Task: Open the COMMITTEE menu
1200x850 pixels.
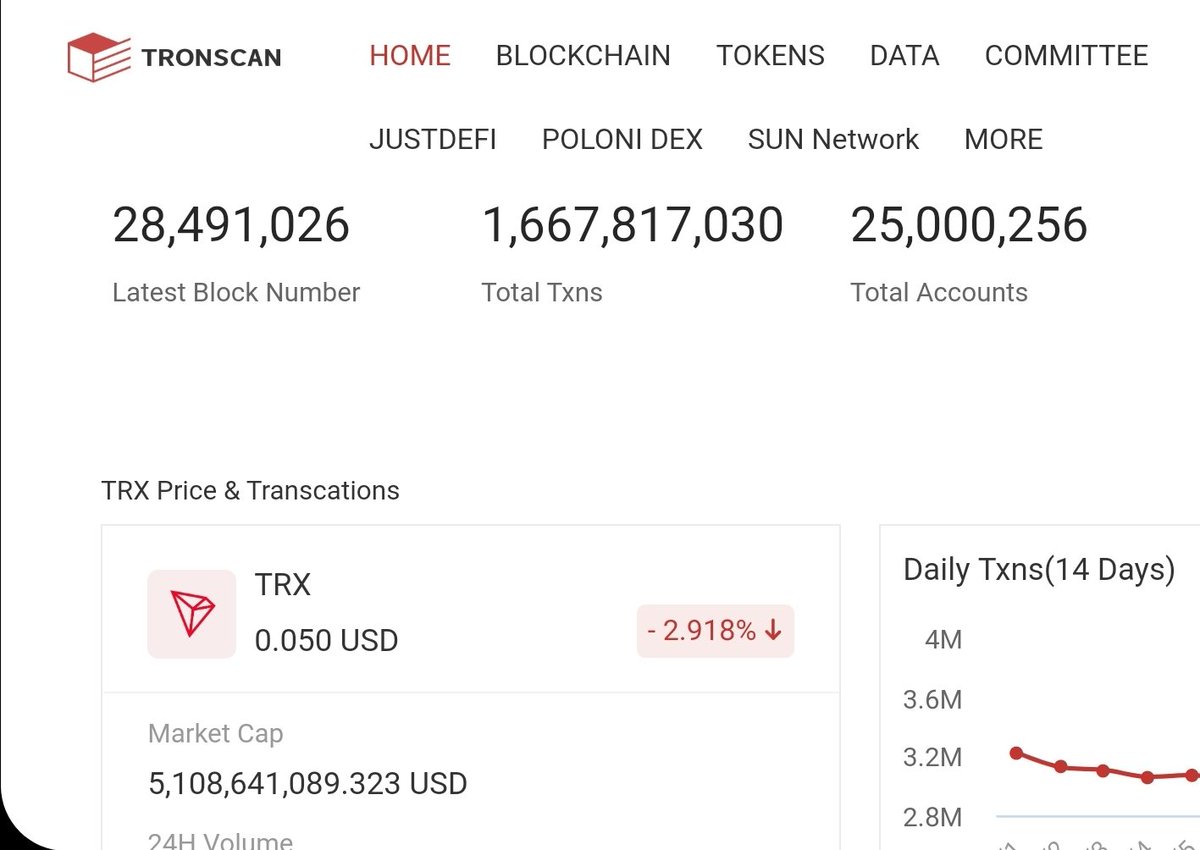Action: 1066,55
